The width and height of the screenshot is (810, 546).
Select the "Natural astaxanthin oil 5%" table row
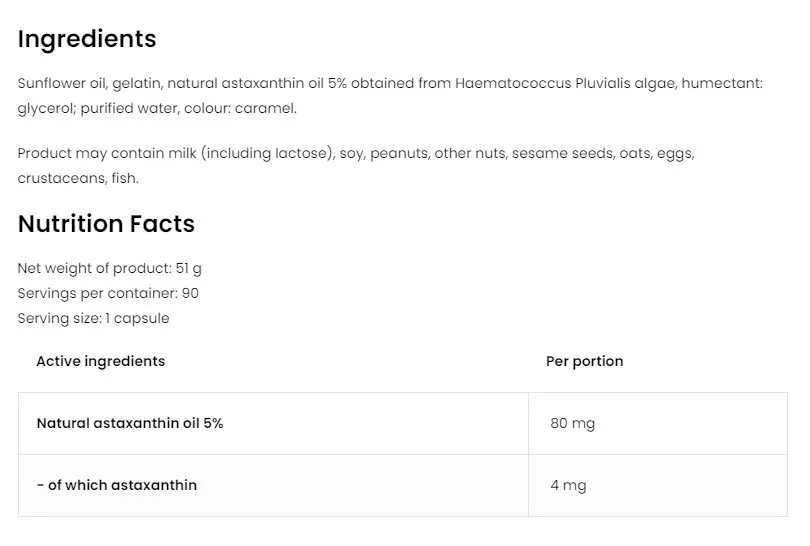point(130,423)
